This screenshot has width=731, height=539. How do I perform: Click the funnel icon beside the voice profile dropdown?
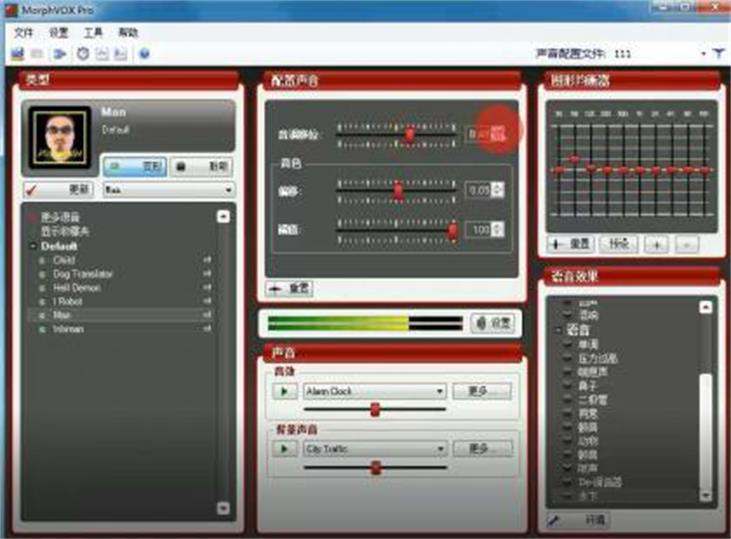coord(719,54)
